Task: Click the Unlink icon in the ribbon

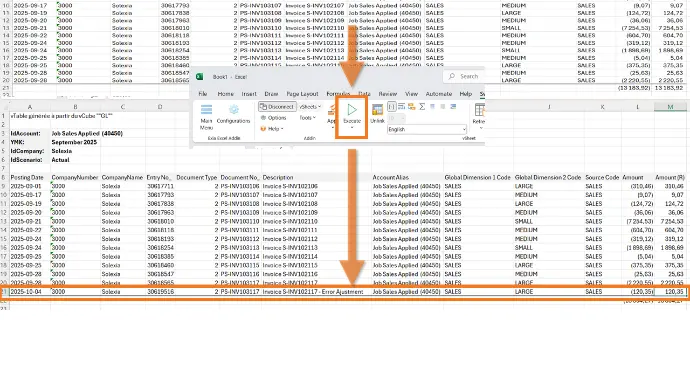Action: (377, 110)
